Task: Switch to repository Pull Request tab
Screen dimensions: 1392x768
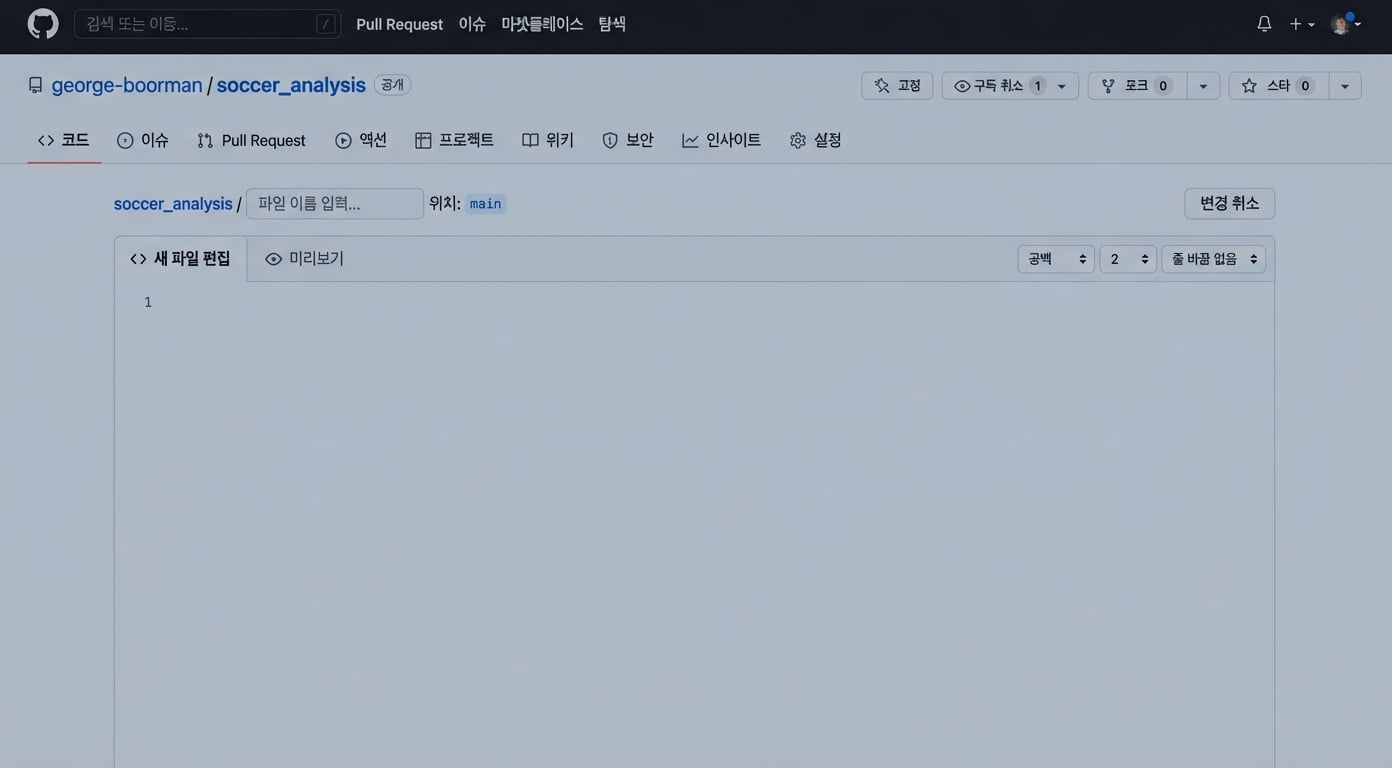Action: [x=252, y=140]
